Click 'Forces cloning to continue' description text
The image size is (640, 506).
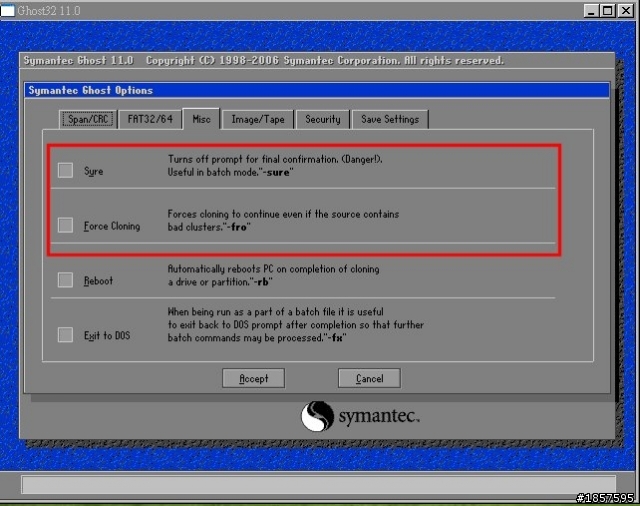[x=283, y=220]
